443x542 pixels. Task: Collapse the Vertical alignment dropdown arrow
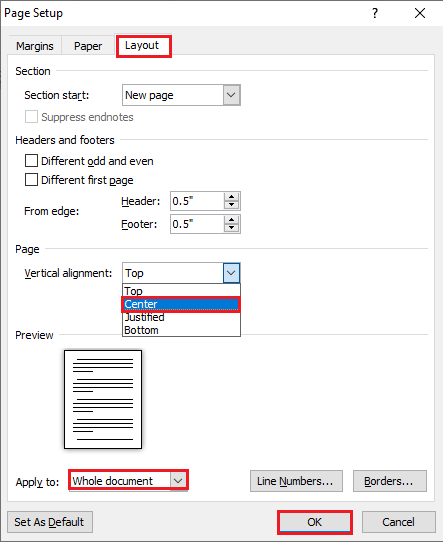231,273
